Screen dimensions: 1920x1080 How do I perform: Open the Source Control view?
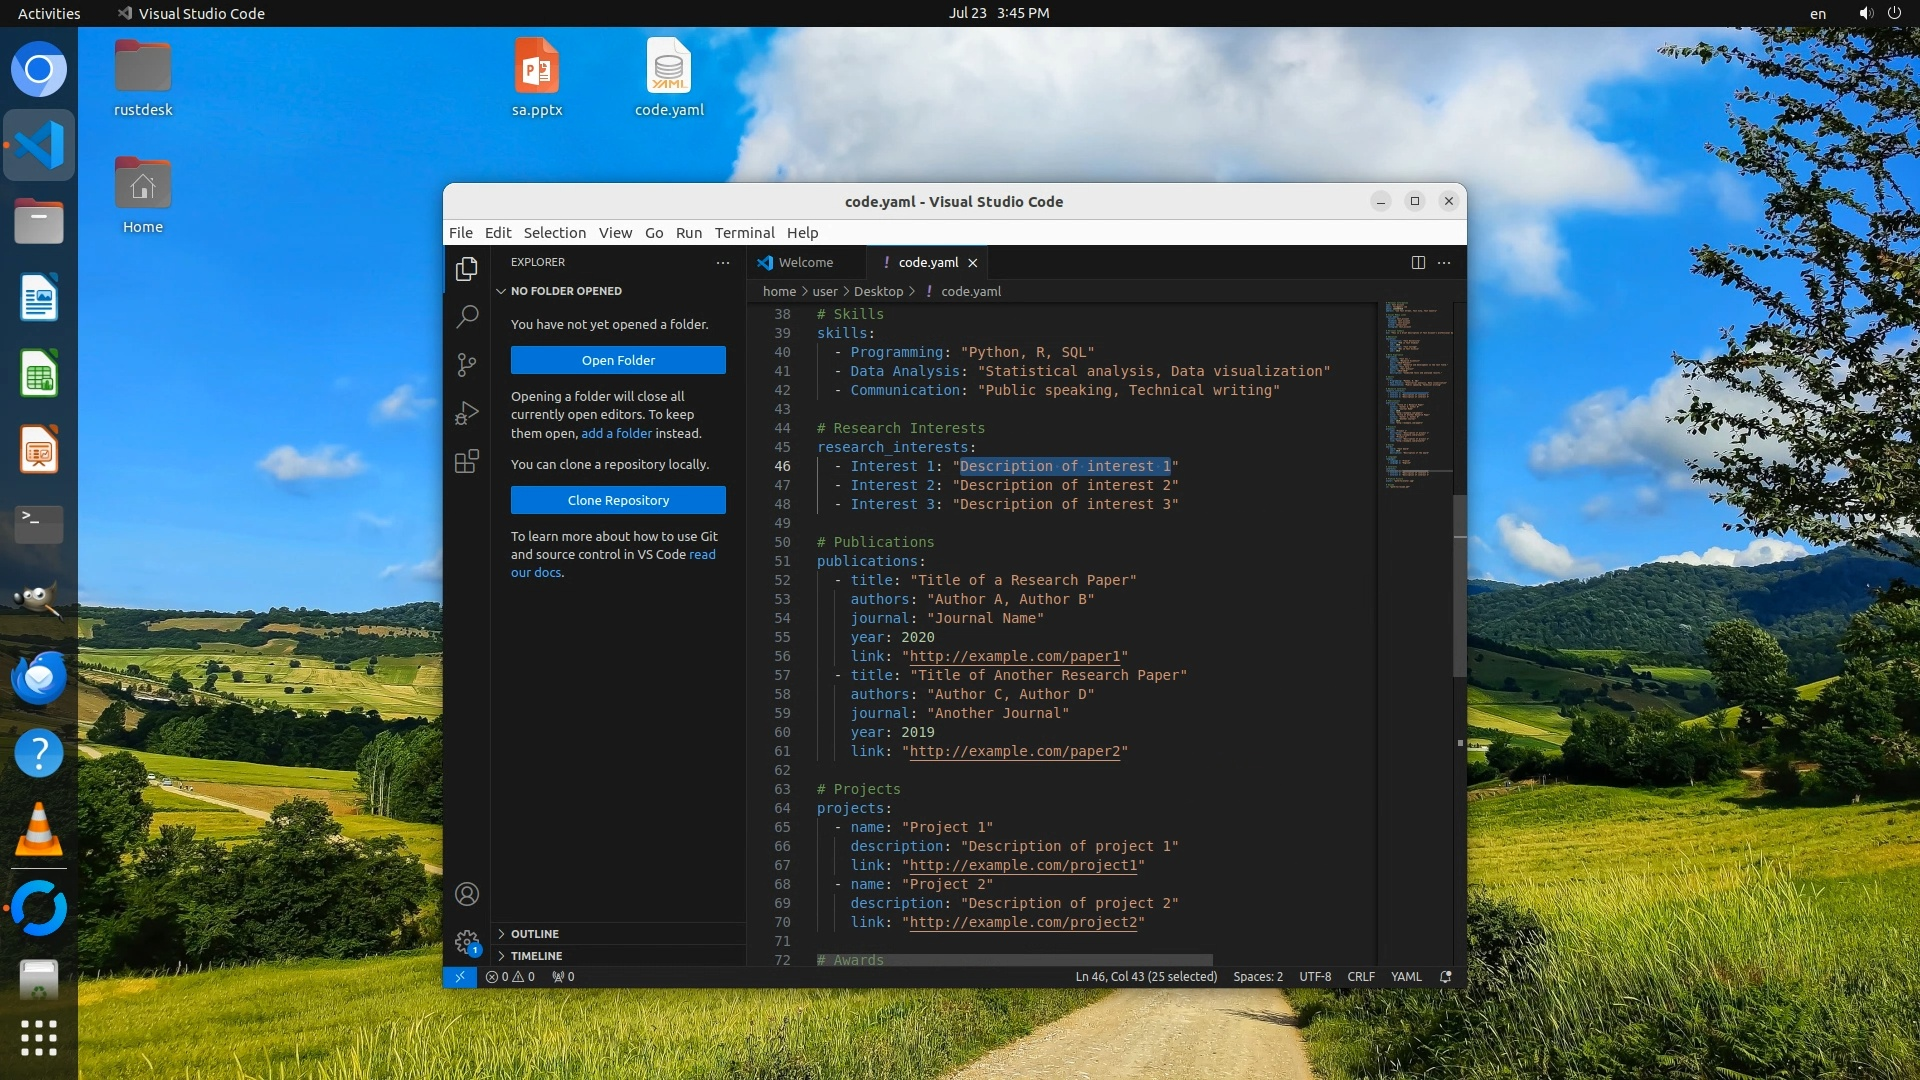[467, 365]
